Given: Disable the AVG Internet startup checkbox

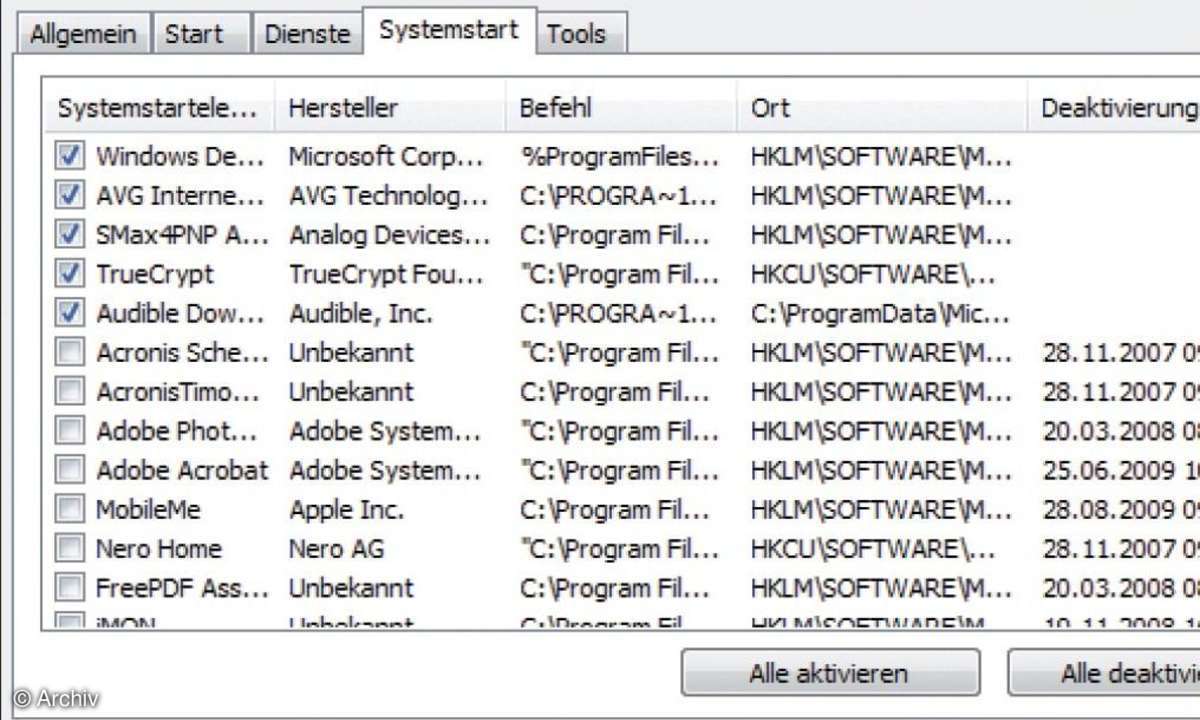Looking at the screenshot, I should click(70, 195).
